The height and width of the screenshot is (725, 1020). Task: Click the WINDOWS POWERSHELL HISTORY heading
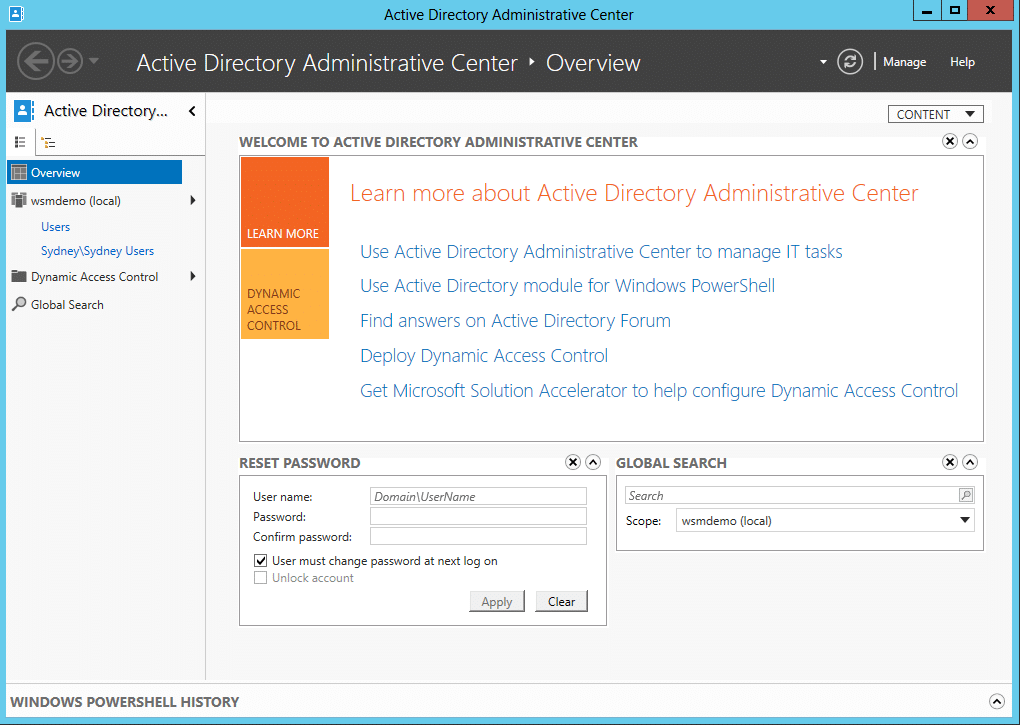[x=125, y=702]
